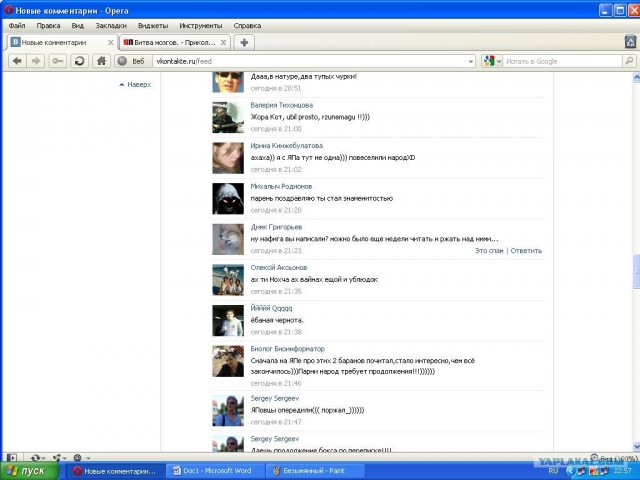Open the 'Инструменты' menu

click(x=201, y=25)
